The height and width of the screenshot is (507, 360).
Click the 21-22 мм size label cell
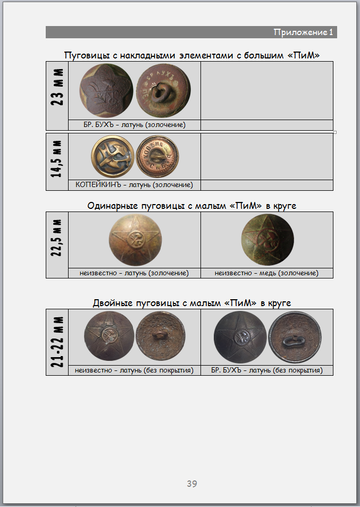coord(57,342)
